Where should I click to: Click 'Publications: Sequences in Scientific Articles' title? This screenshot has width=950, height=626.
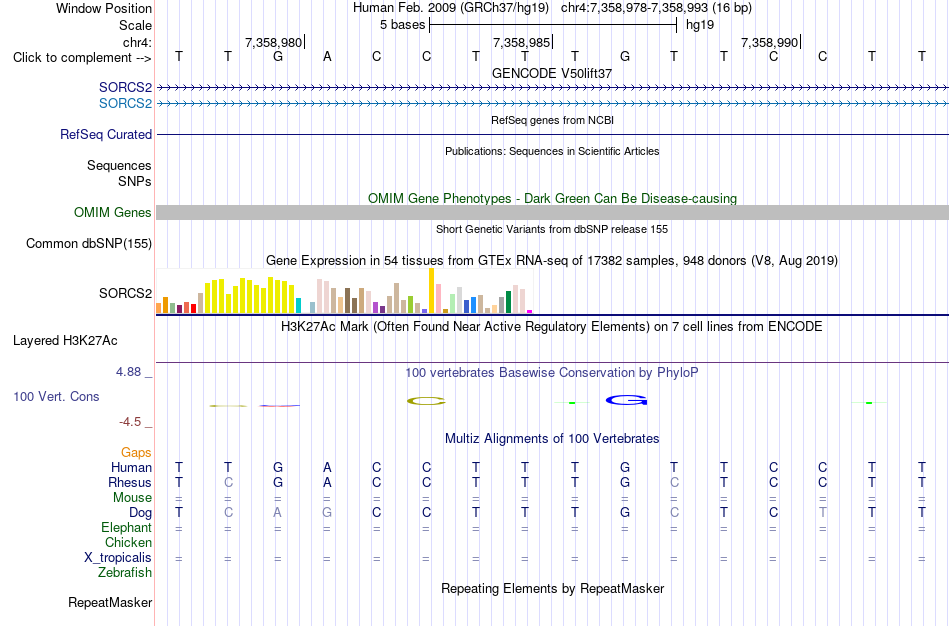(552, 151)
